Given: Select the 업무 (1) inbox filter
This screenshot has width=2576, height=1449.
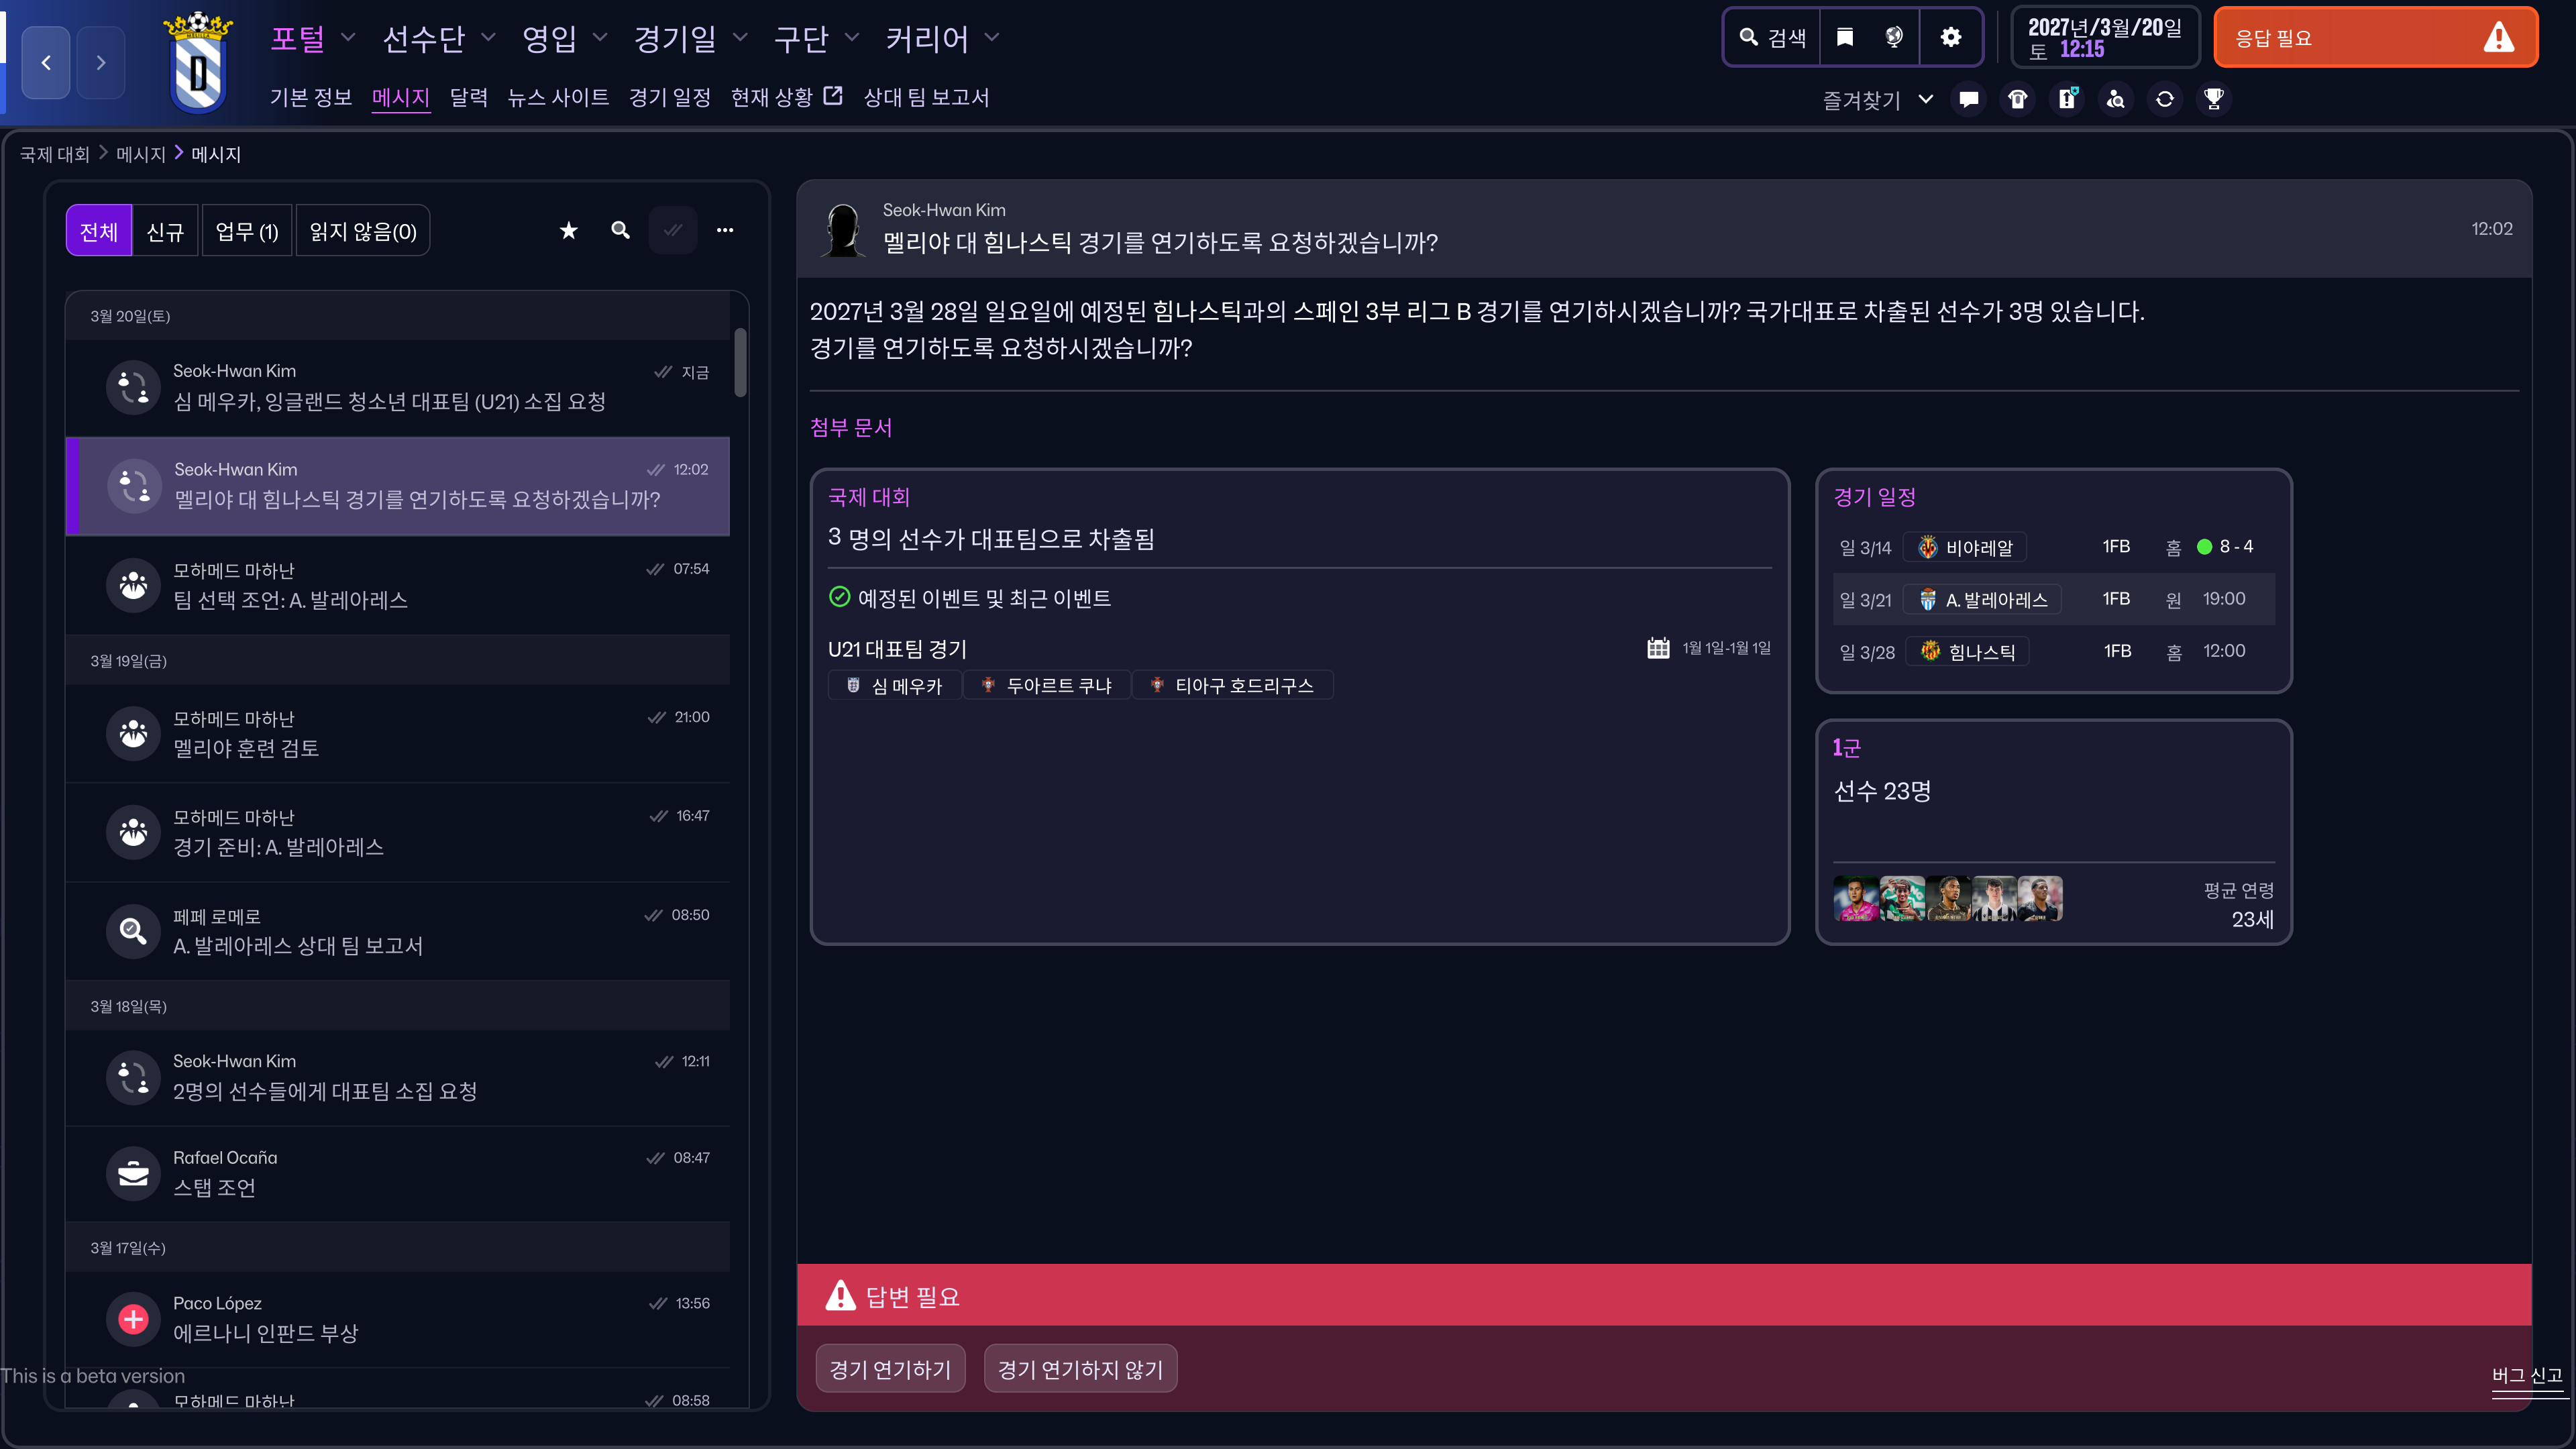Looking at the screenshot, I should click(246, 231).
